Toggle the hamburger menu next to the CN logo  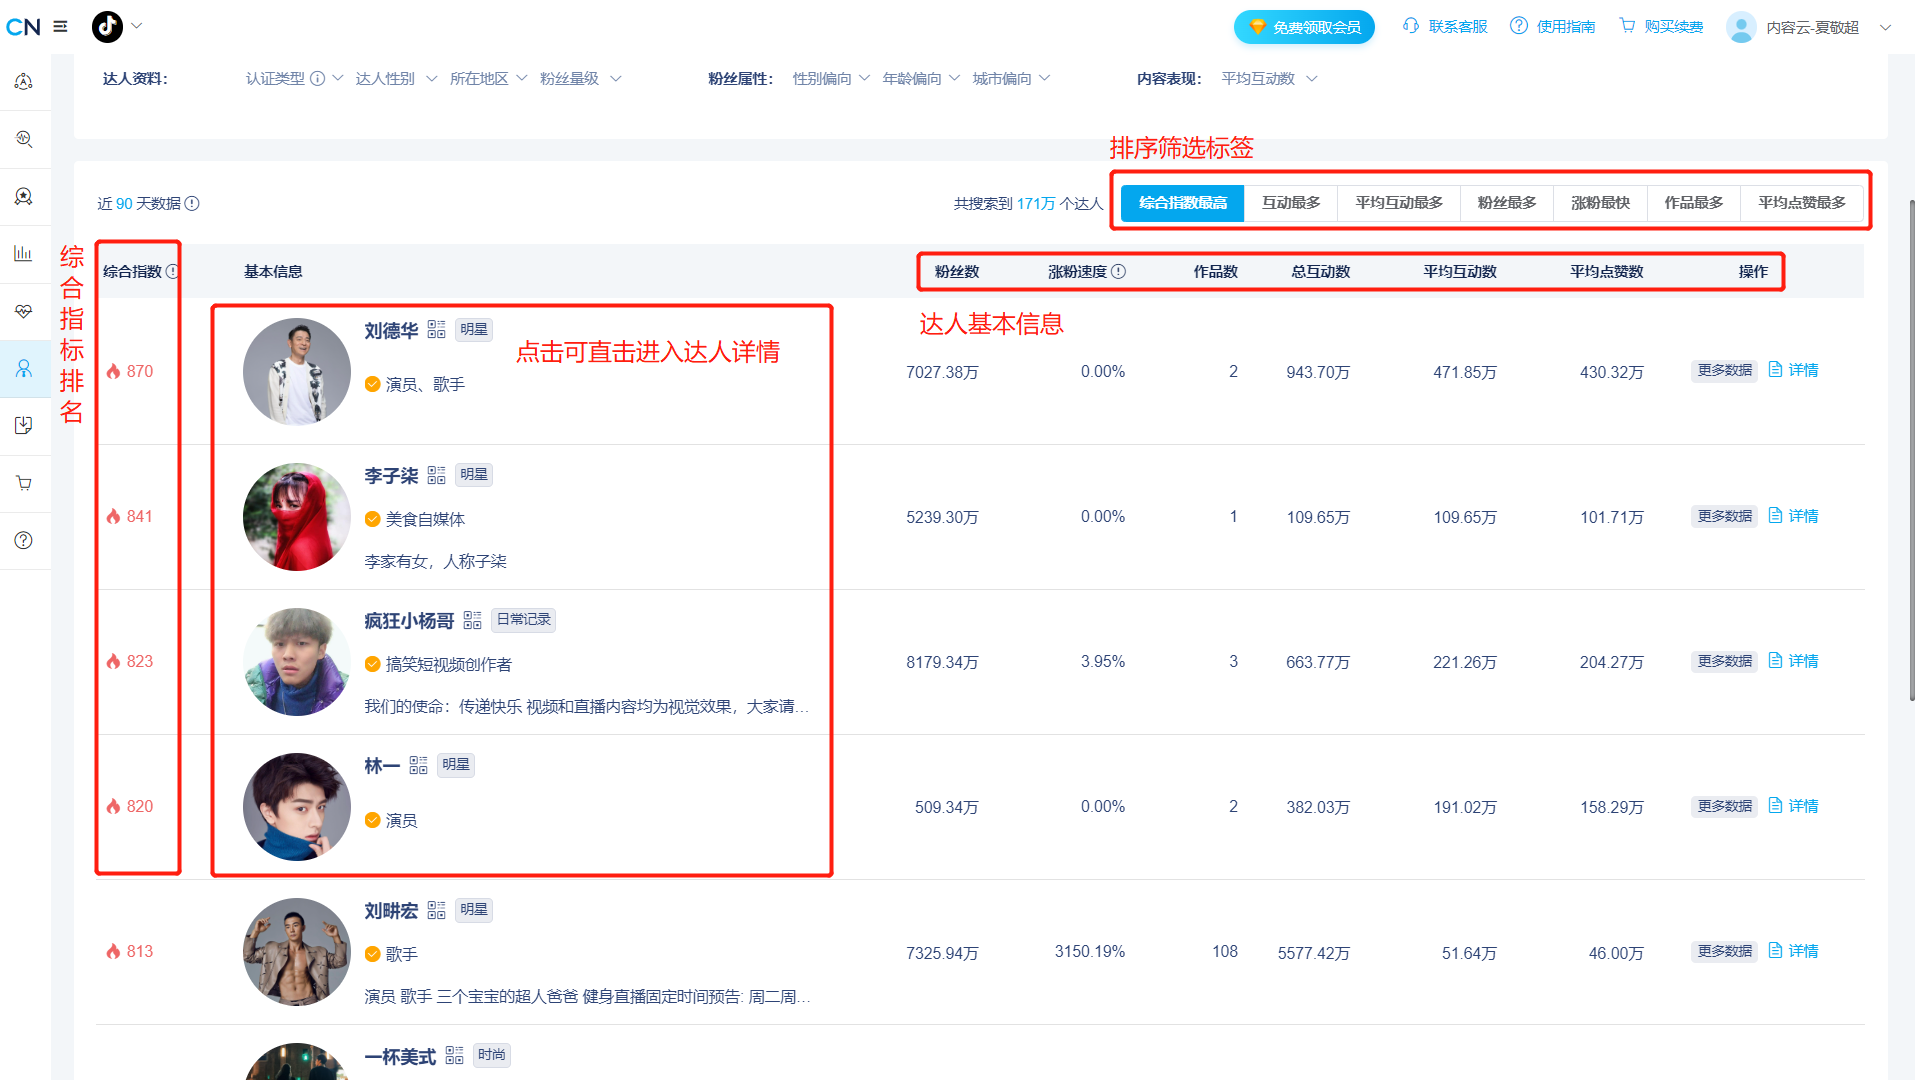click(x=60, y=27)
